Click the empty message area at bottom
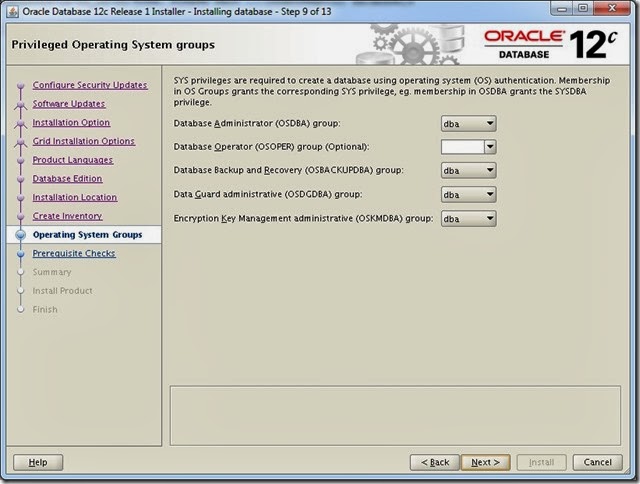Viewport: 640px width, 484px height. pyautogui.click(x=395, y=415)
